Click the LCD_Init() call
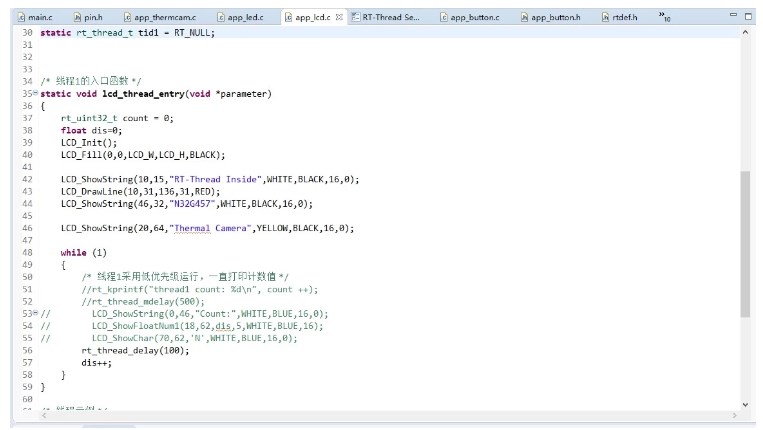 click(x=89, y=143)
